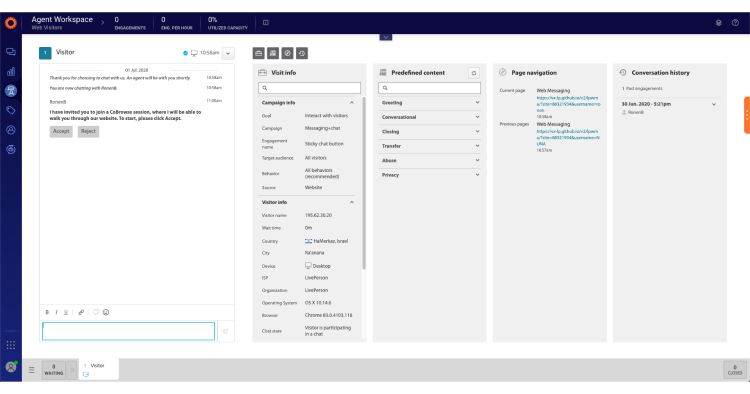Viewport: 750px width, 394px height.
Task: Click the visitor number 1 badge
Action: 45,53
